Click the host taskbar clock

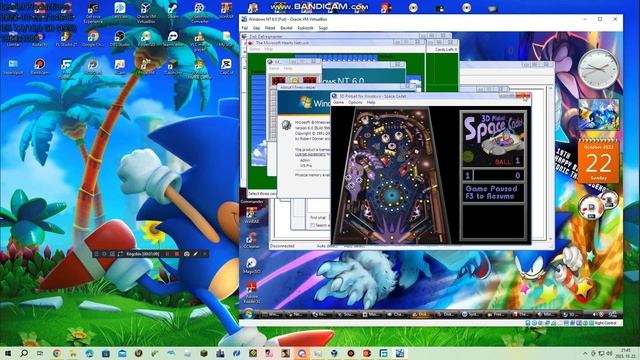[625, 353]
